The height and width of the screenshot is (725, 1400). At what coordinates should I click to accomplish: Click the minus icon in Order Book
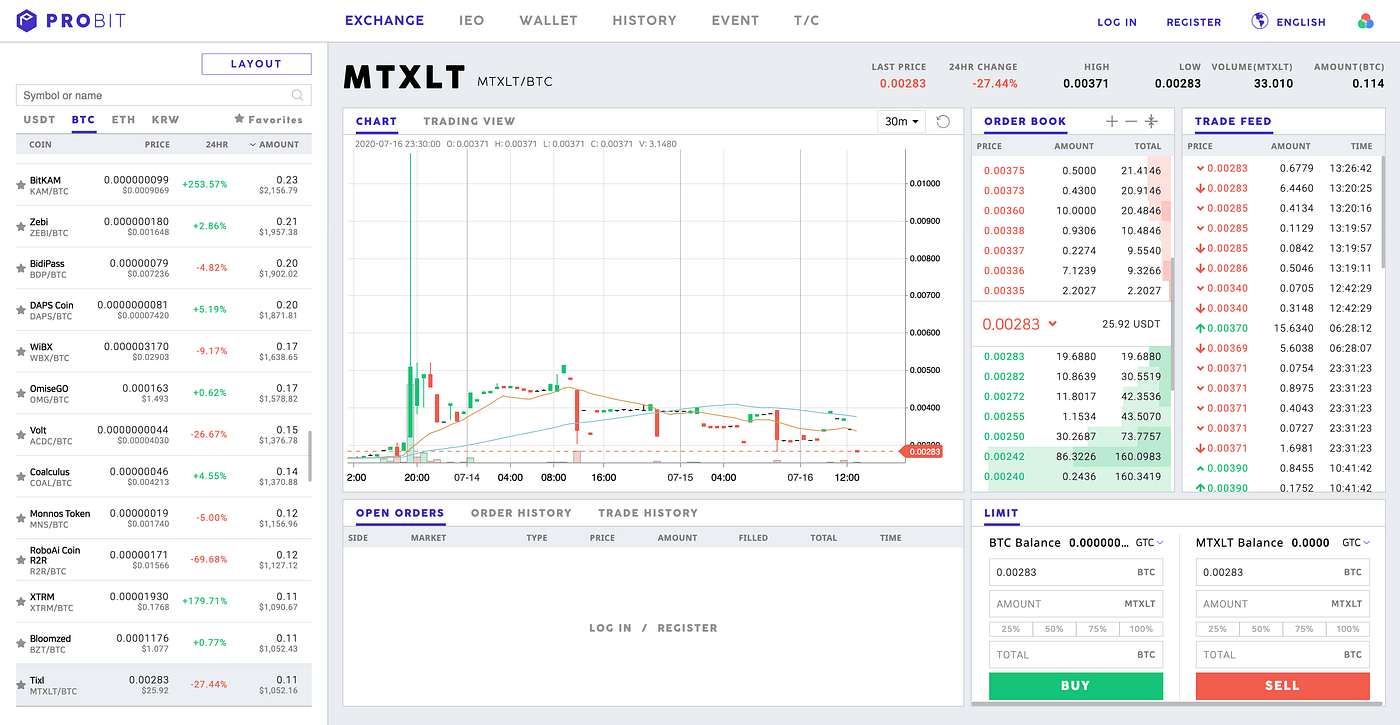point(1131,121)
